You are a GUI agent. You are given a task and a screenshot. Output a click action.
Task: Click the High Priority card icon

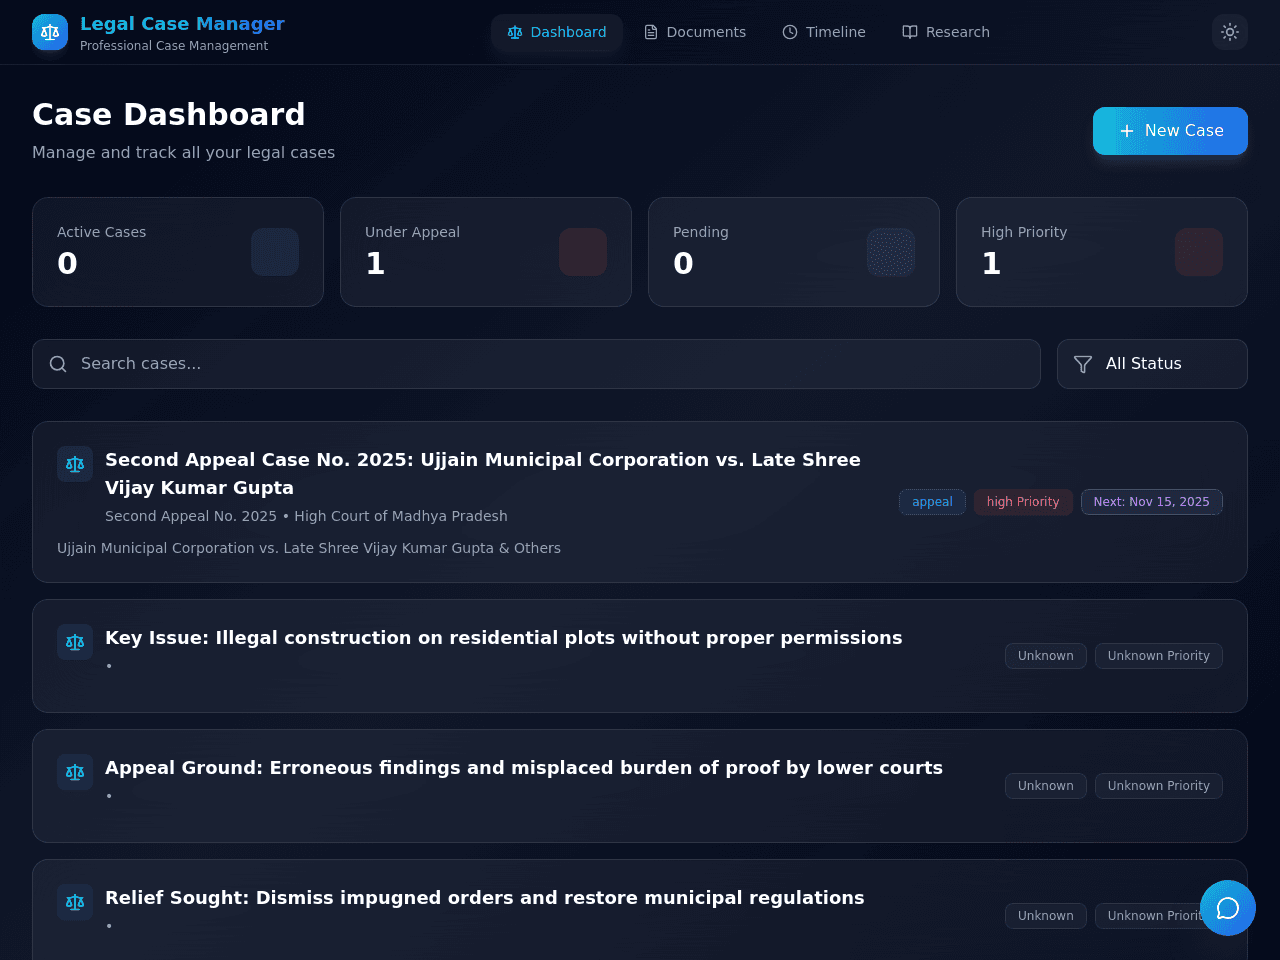tap(1199, 252)
